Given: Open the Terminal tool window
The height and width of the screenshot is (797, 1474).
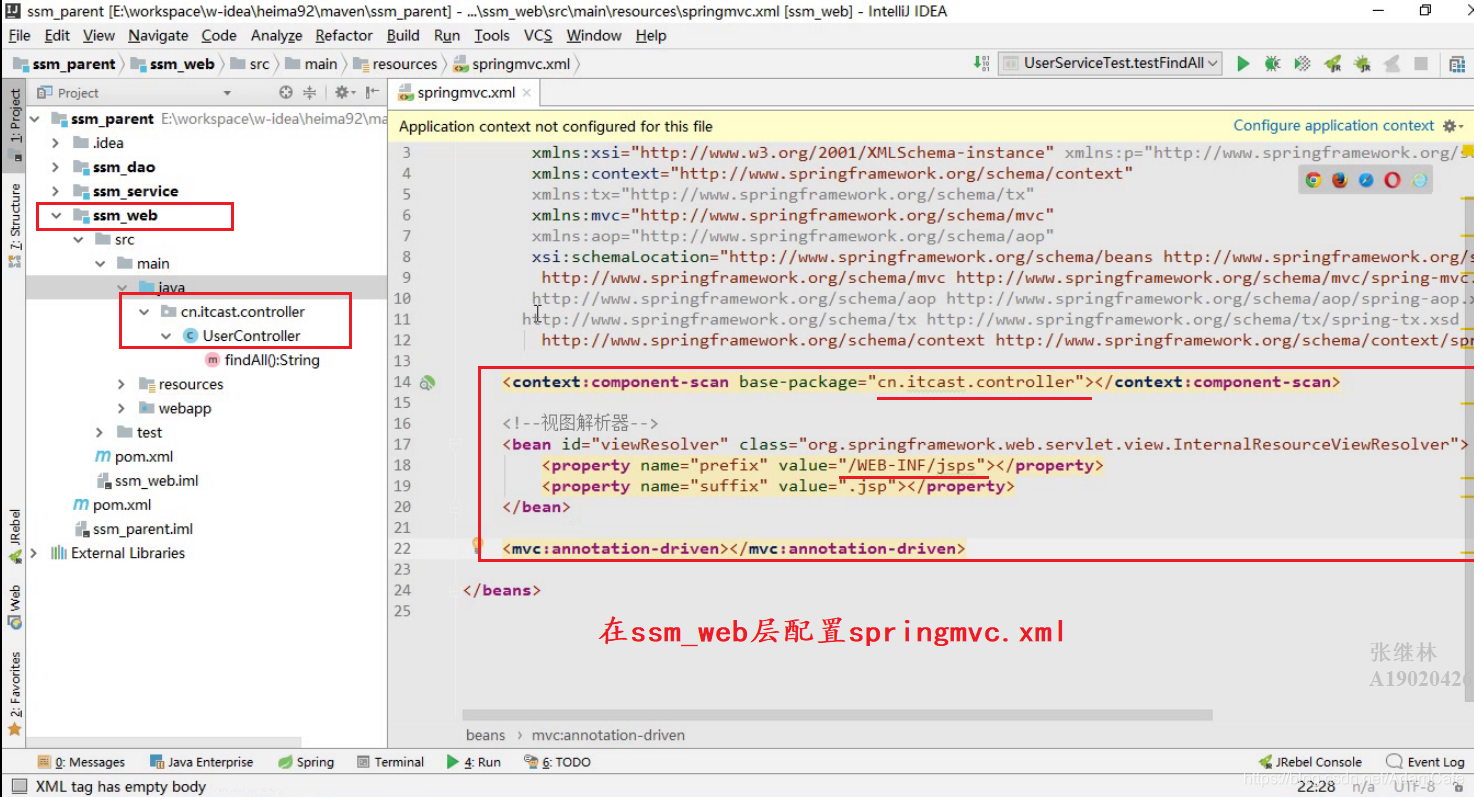Looking at the screenshot, I should [390, 762].
